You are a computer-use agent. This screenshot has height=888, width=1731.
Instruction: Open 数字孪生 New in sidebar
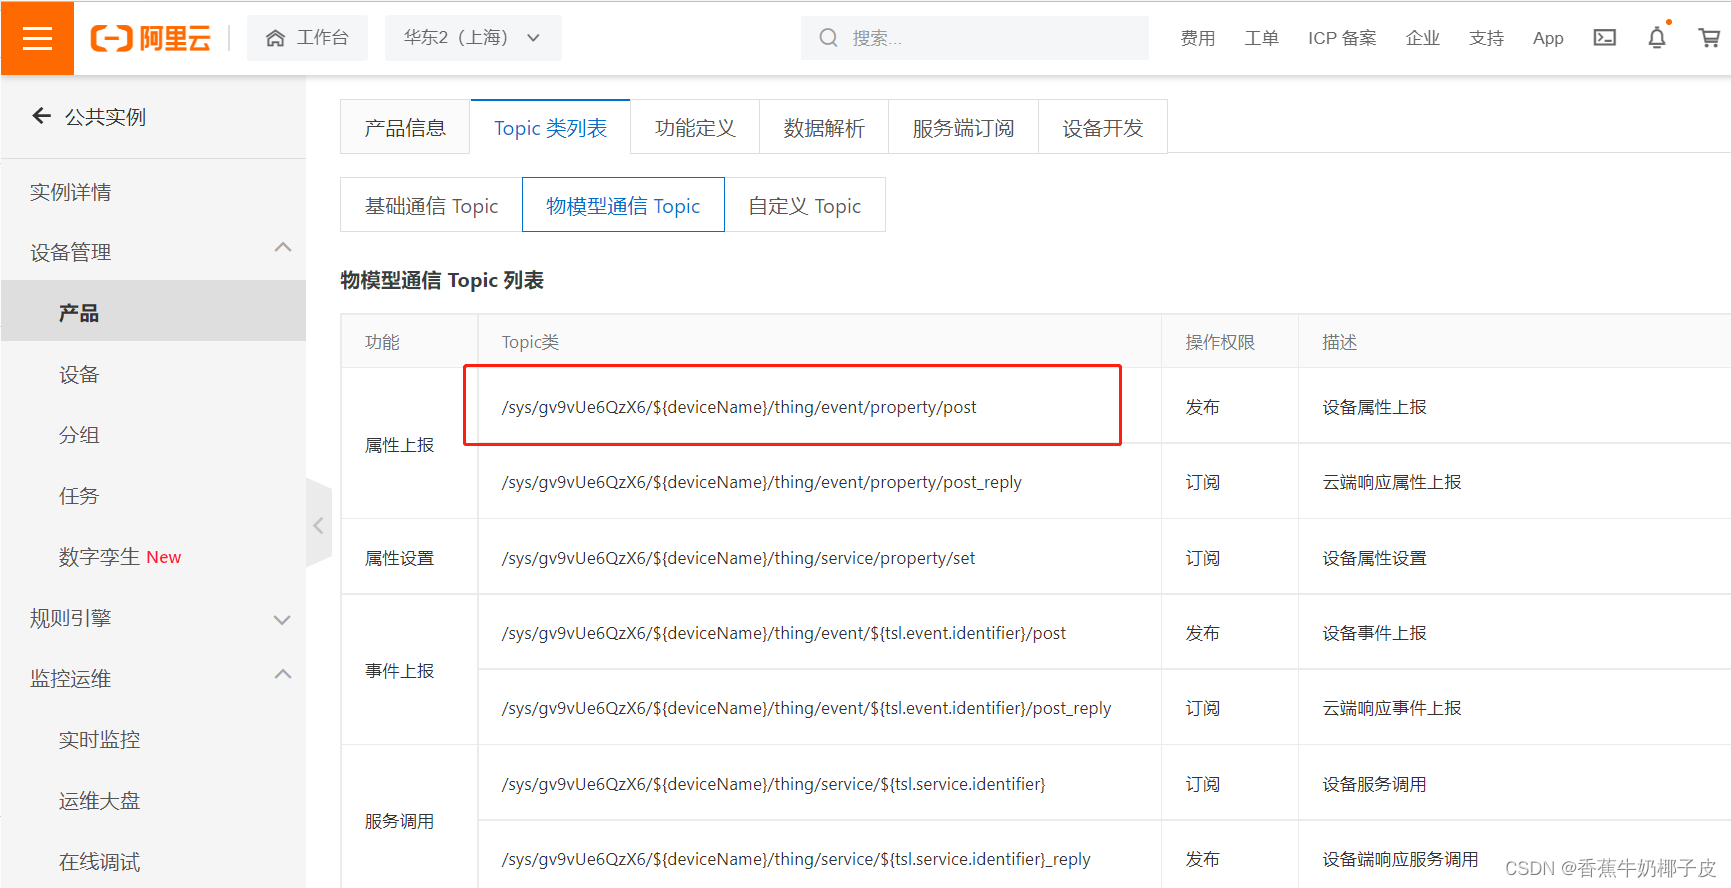120,557
